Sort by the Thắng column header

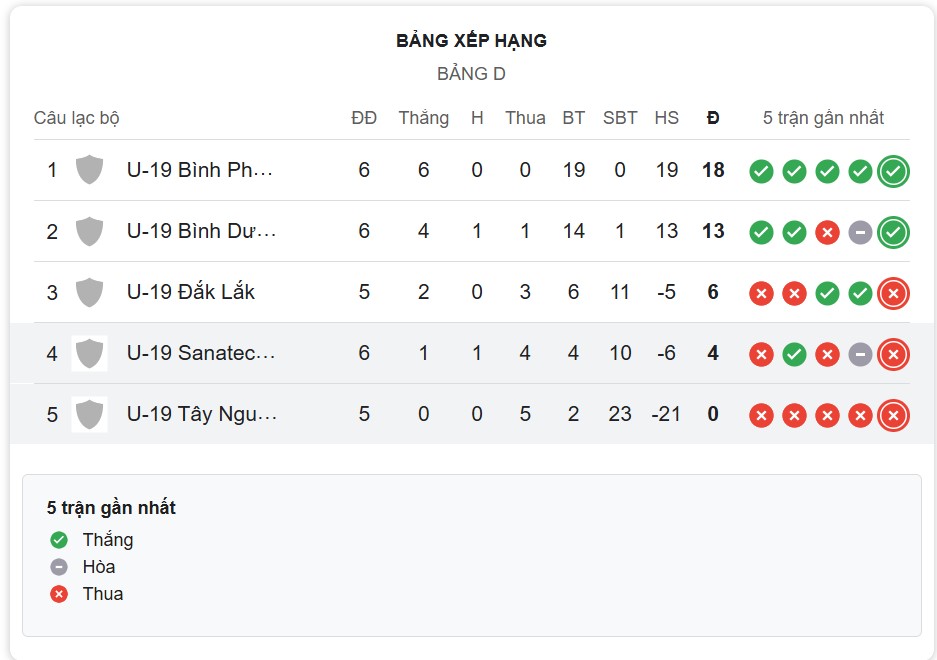coord(423,117)
